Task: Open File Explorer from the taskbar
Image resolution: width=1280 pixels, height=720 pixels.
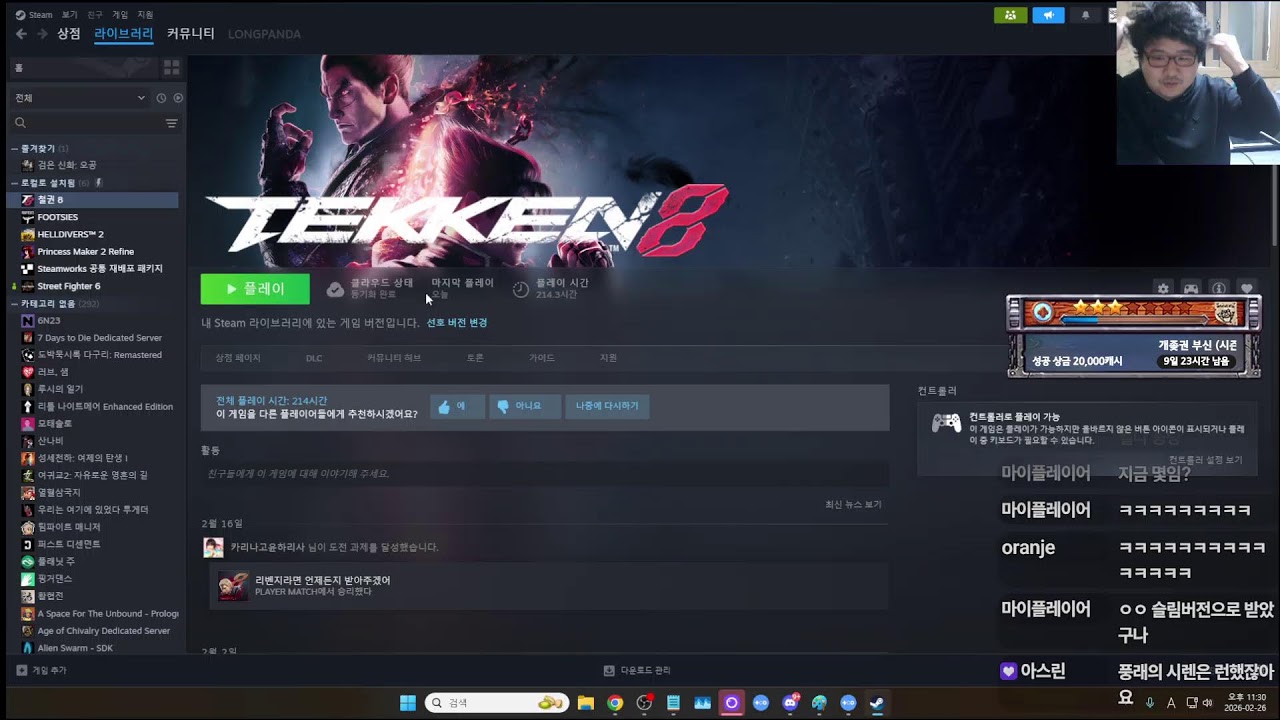Action: click(586, 703)
